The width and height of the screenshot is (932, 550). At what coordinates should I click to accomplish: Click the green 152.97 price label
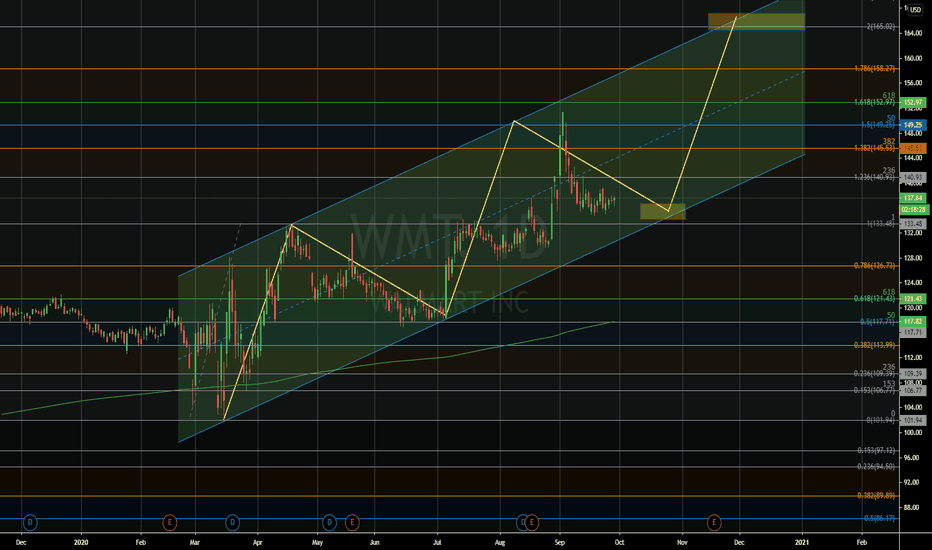[913, 102]
